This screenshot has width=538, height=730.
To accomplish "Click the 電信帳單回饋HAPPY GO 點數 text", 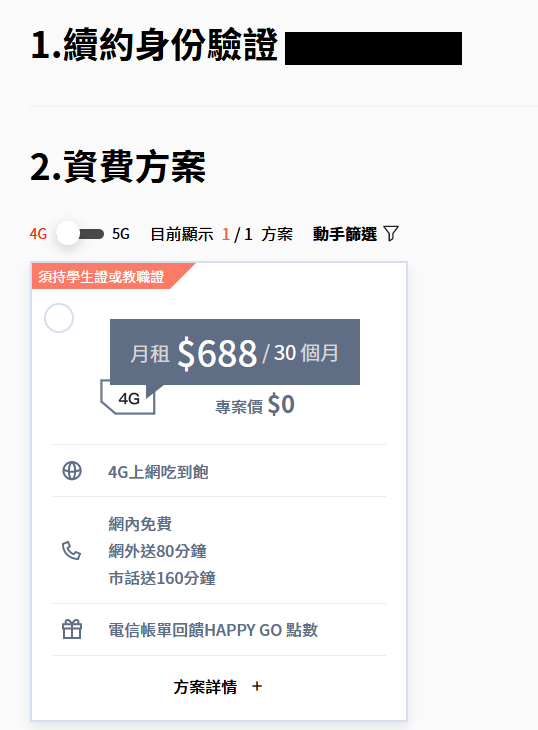I will point(213,630).
